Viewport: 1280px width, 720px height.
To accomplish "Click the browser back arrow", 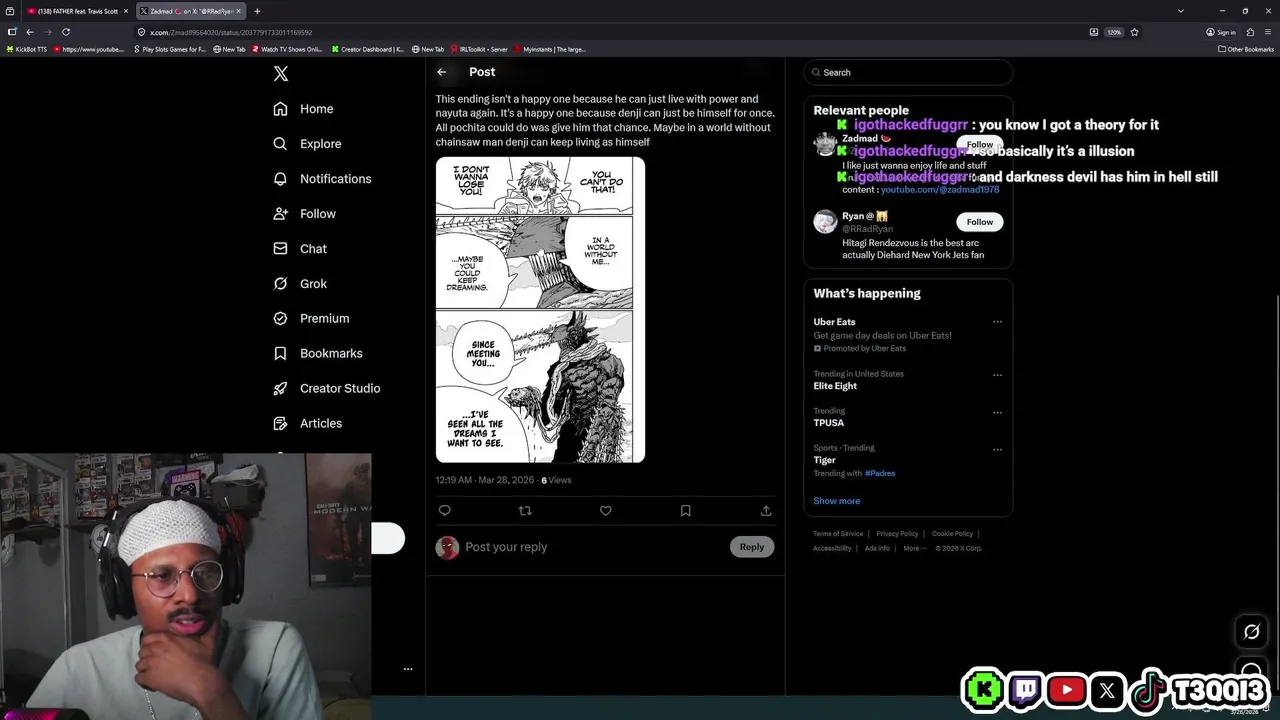I will pyautogui.click(x=30, y=32).
